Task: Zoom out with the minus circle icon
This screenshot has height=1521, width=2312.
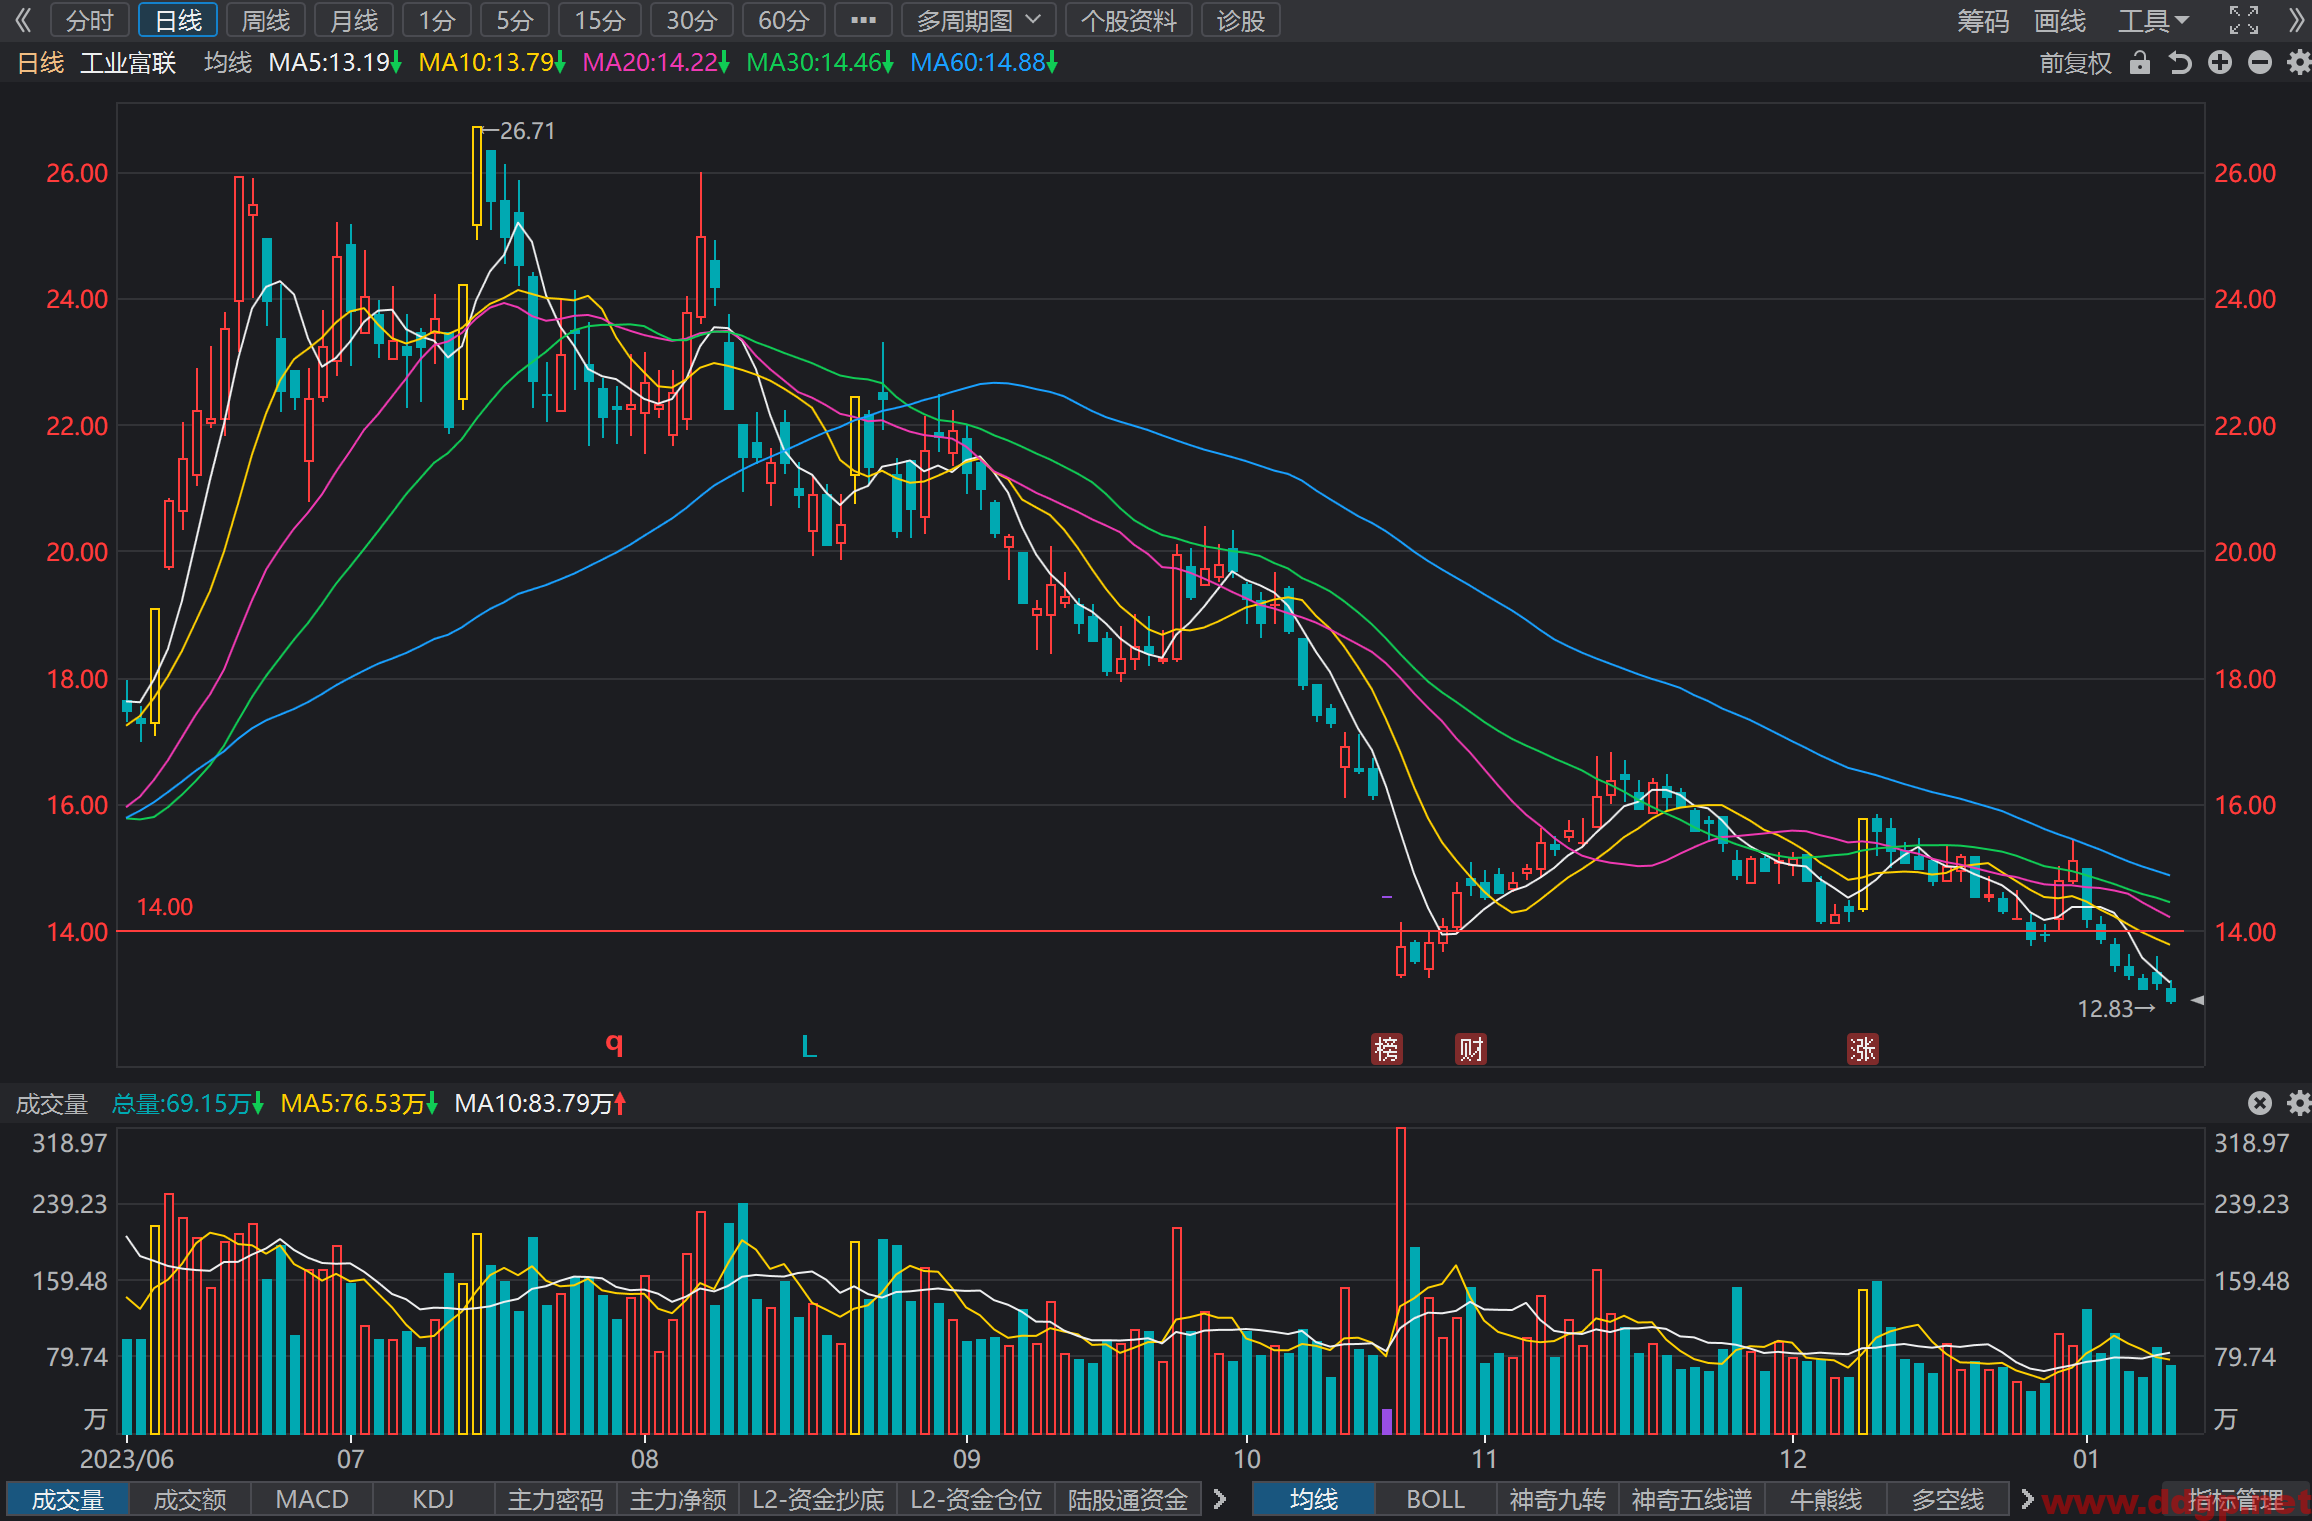Action: coord(2260,63)
